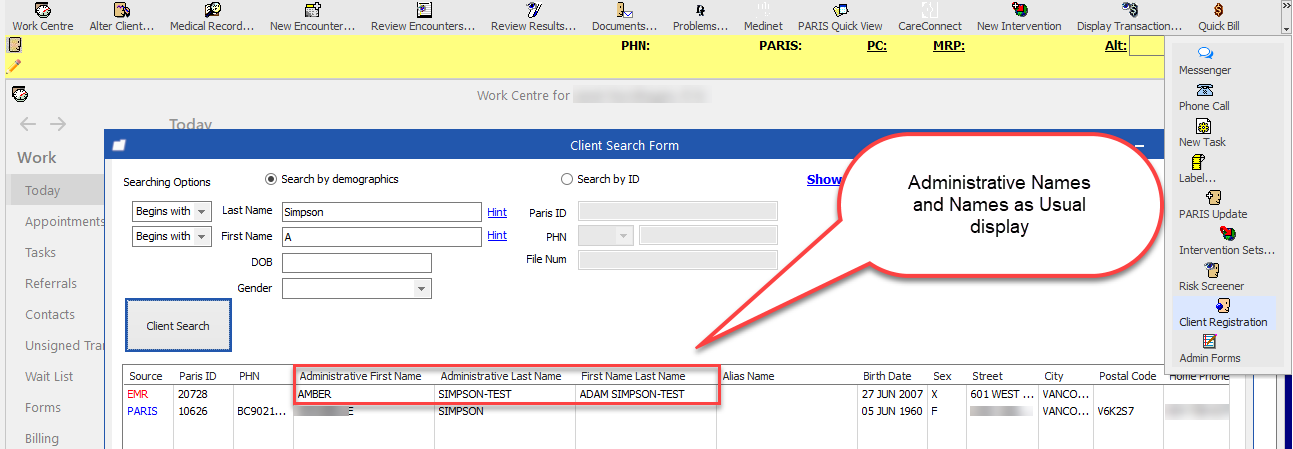
Task: Click the Hint link beside Last Name
Action: tap(497, 212)
